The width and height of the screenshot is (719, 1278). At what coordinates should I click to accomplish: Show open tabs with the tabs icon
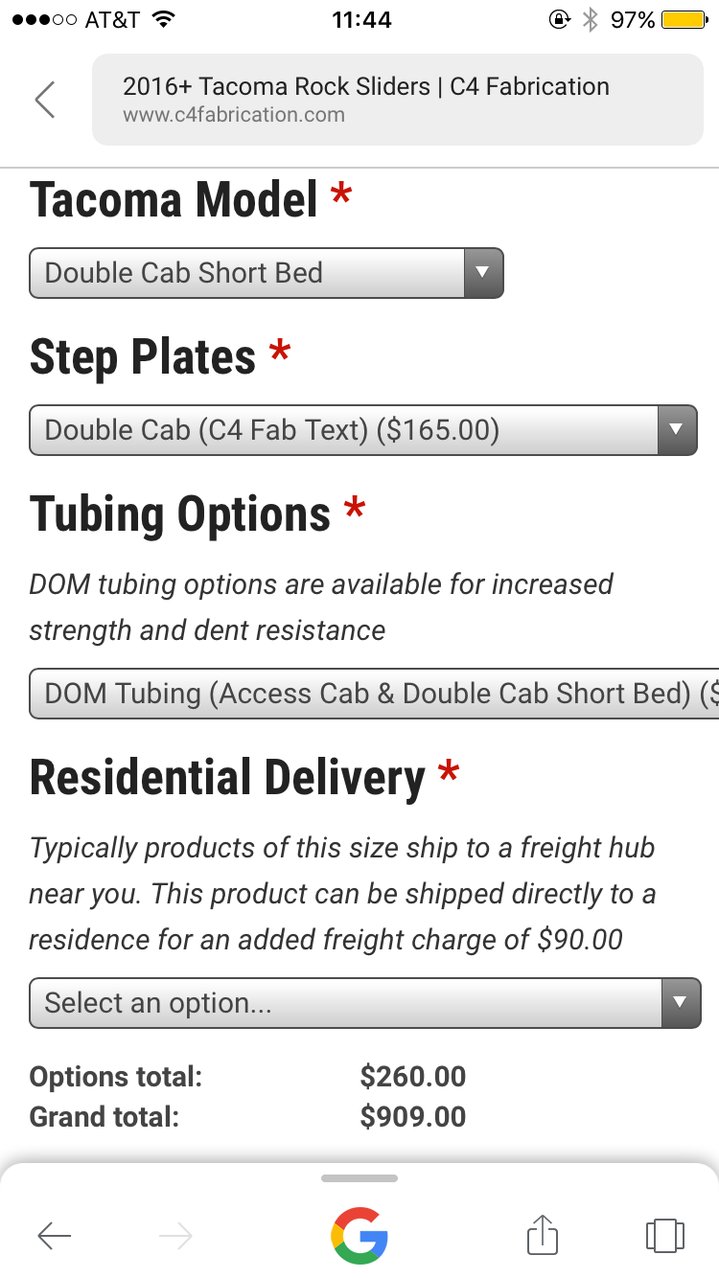point(665,1236)
